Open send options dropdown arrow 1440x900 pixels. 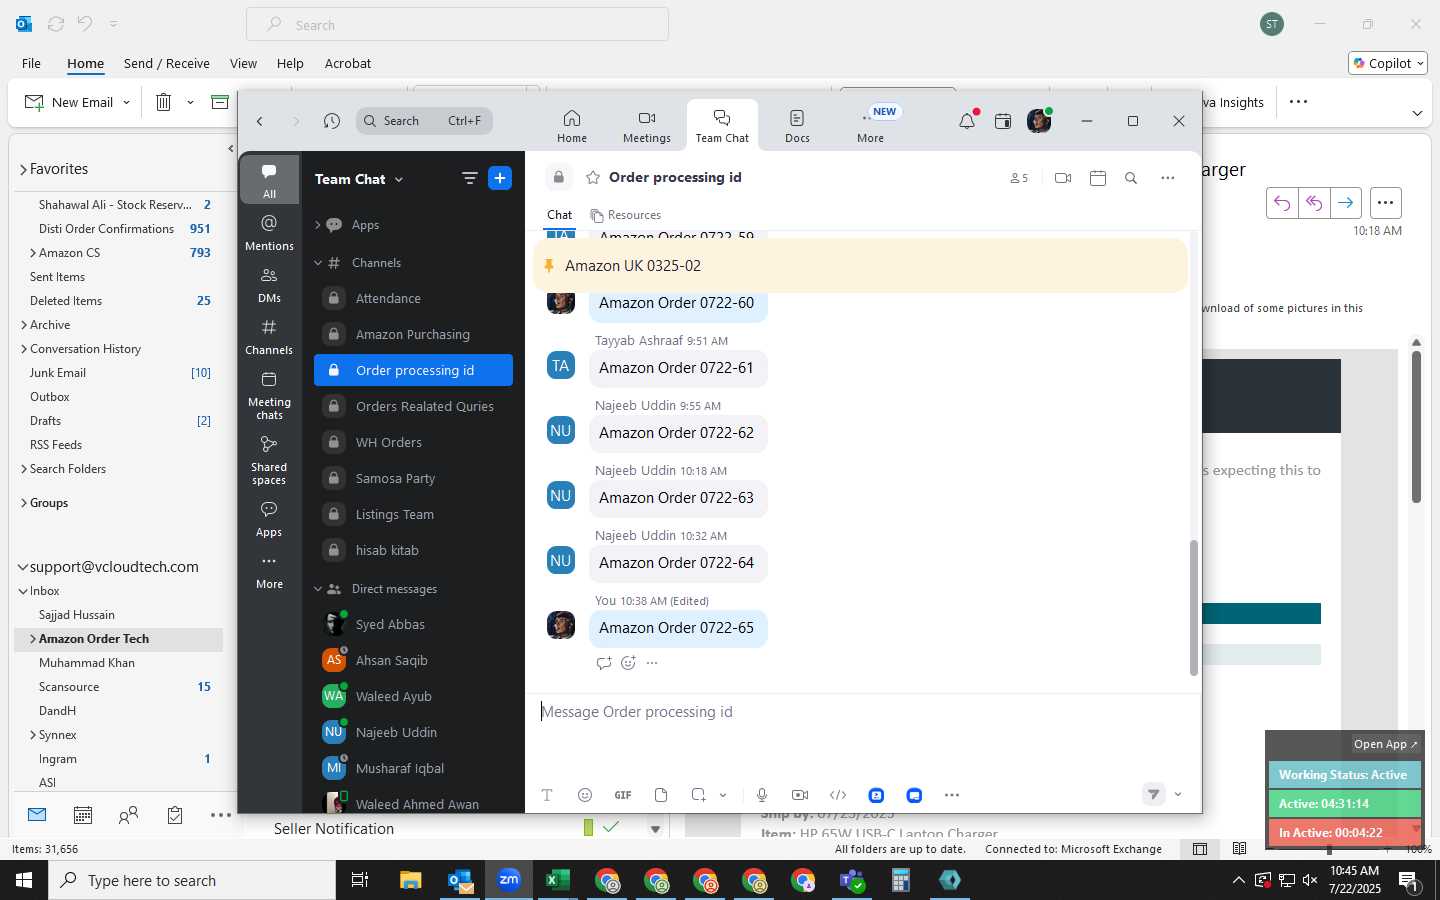pyautogui.click(x=1178, y=794)
